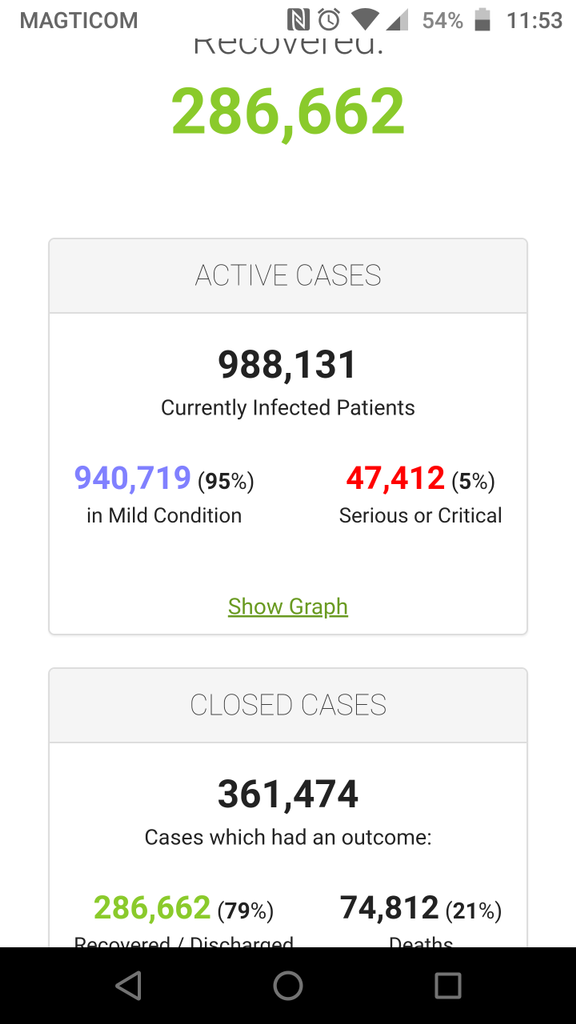This screenshot has width=576, height=1024.
Task: Tap the 988,131 currently infected figure
Action: point(288,364)
